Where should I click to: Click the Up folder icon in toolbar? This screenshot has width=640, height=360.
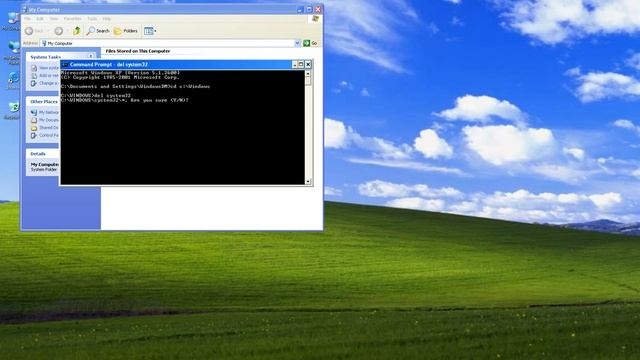(x=77, y=31)
